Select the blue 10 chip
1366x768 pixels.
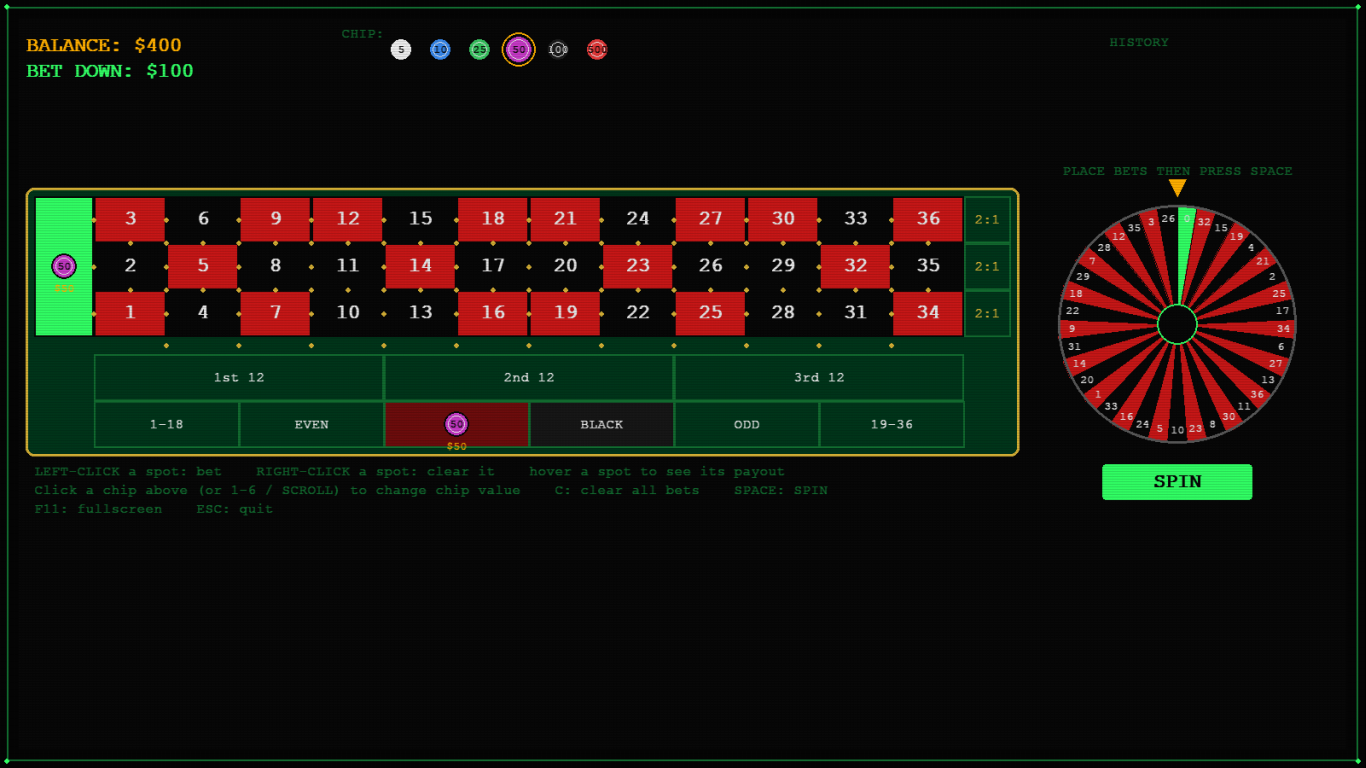440,49
